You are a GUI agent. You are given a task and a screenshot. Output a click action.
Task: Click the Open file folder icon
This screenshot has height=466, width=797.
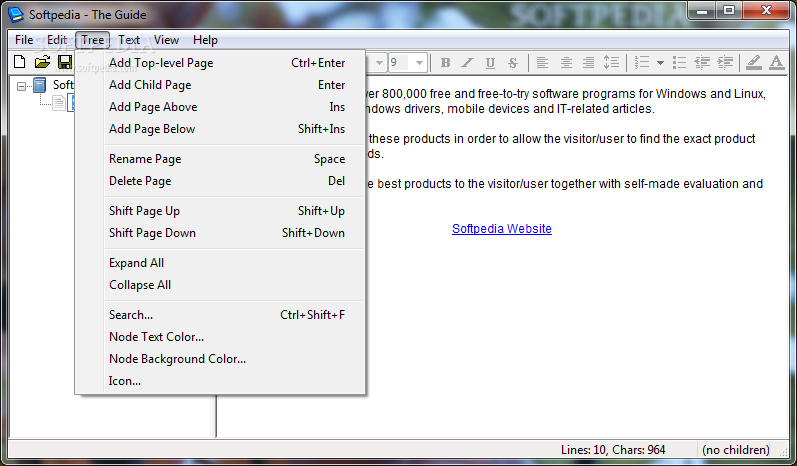click(42, 62)
